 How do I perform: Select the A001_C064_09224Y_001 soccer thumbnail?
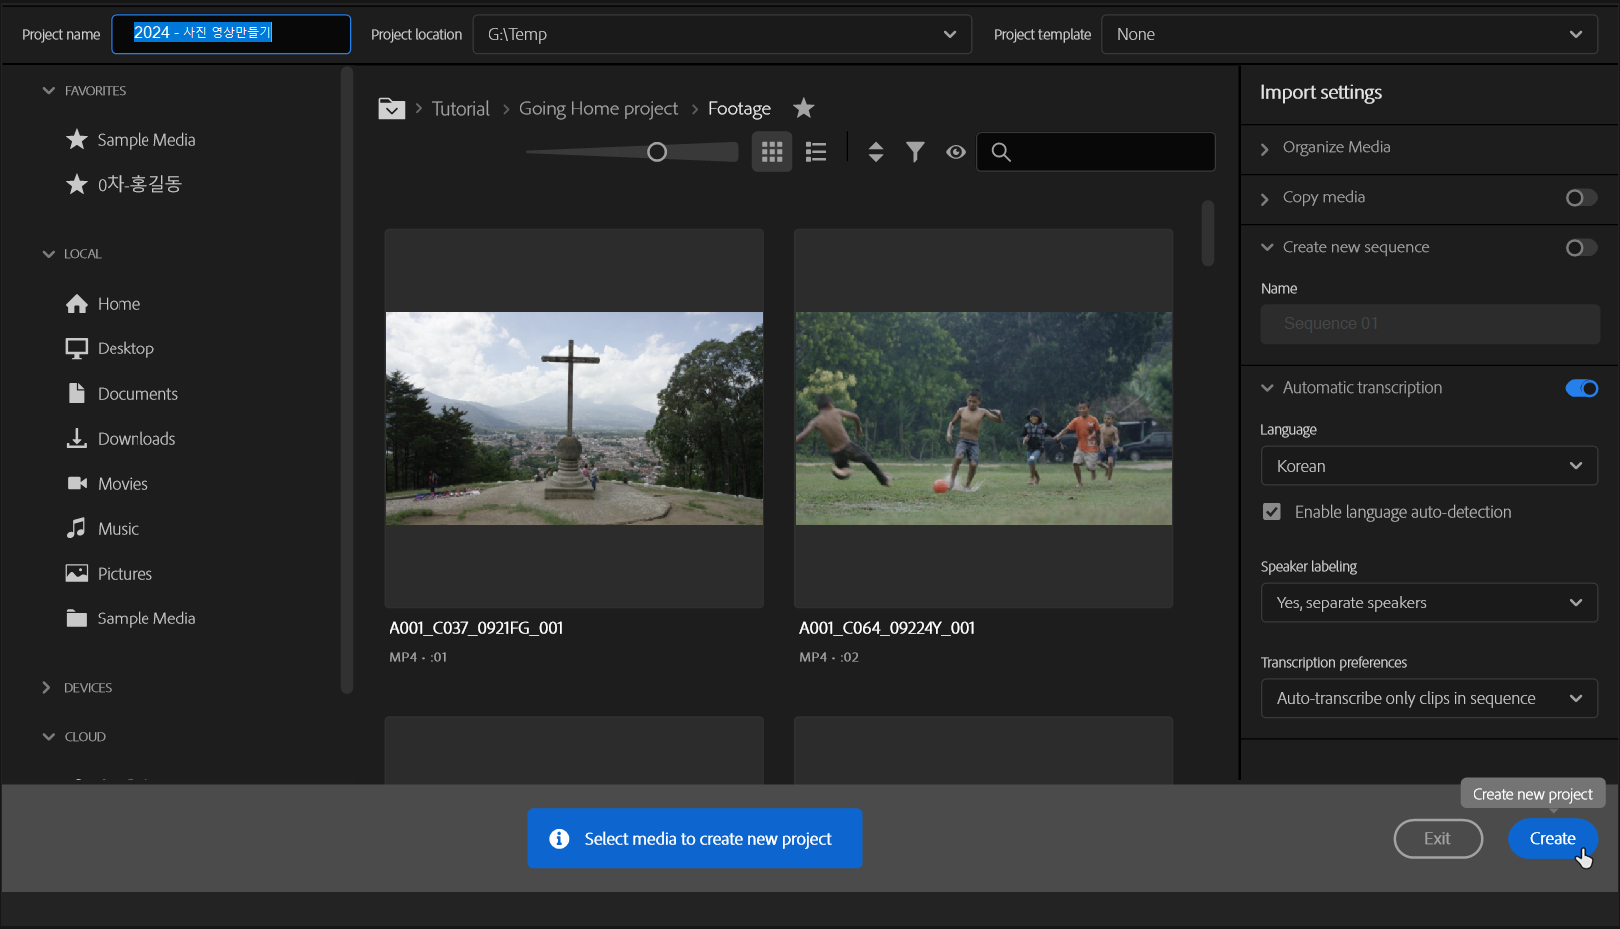(x=984, y=418)
